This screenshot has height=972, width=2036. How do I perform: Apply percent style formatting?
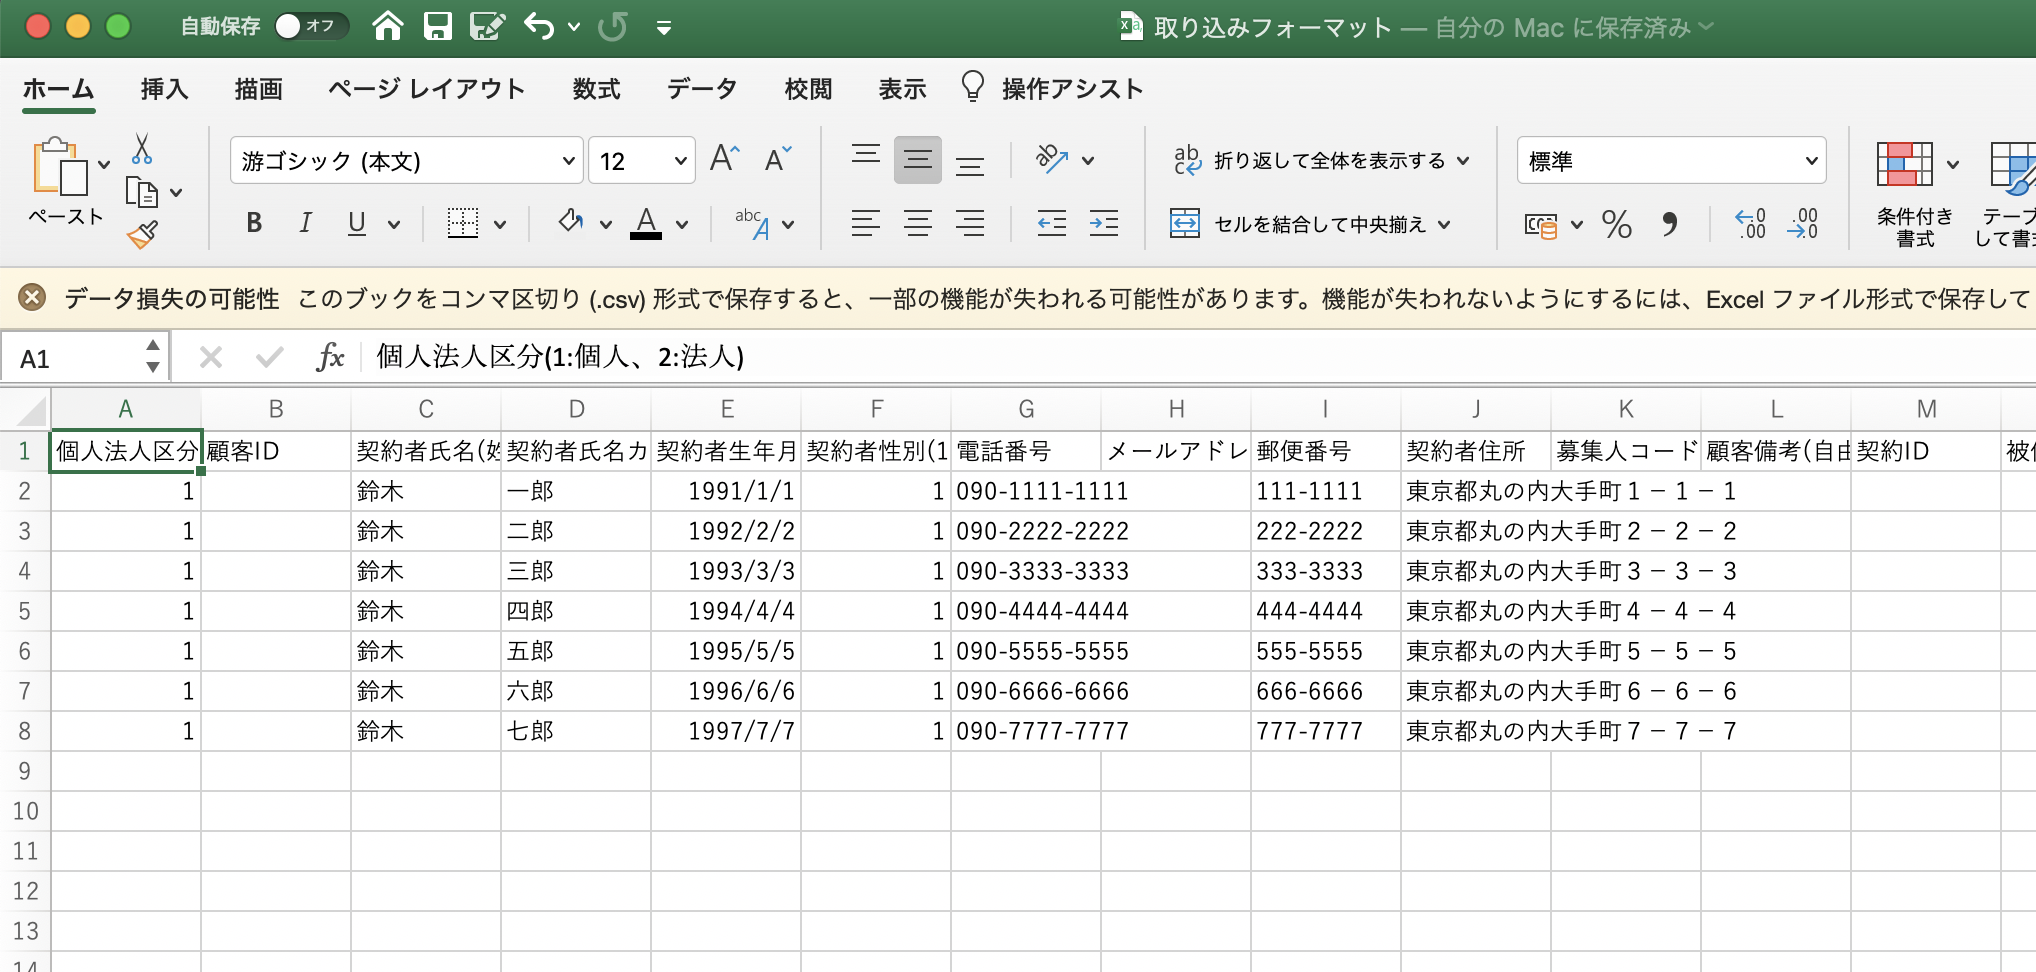click(x=1617, y=224)
